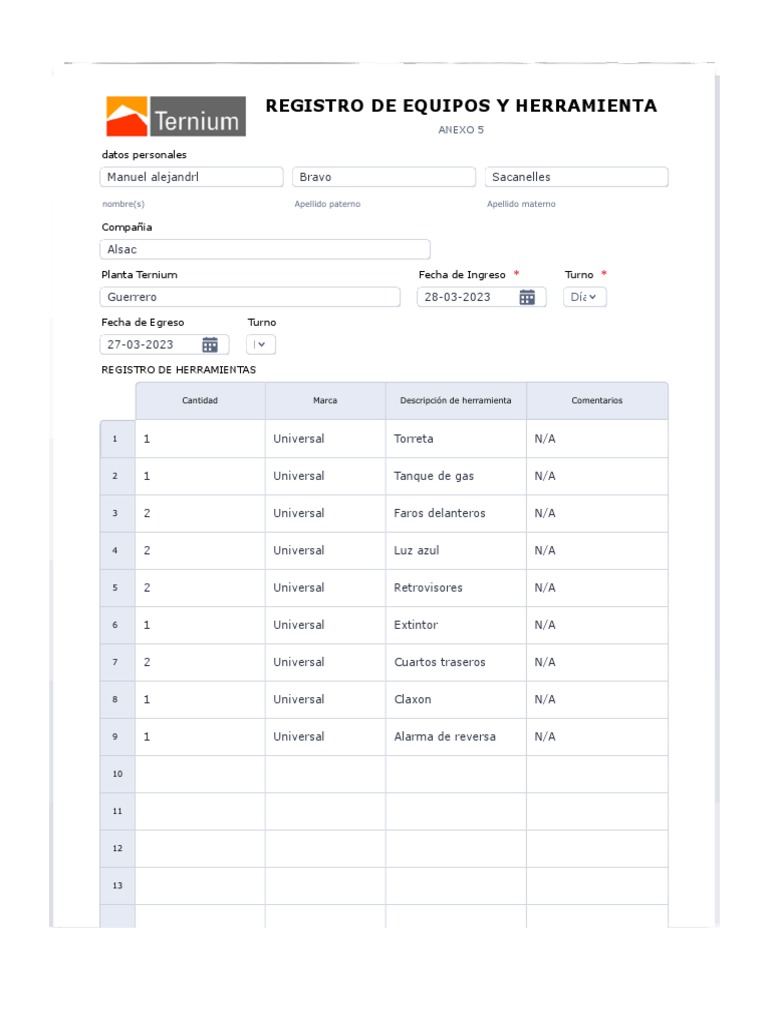Screen dimensions: 768x1024
Task: Expand the Turno dropdown beside Fecha de Egreso
Action: pyautogui.click(x=260, y=345)
